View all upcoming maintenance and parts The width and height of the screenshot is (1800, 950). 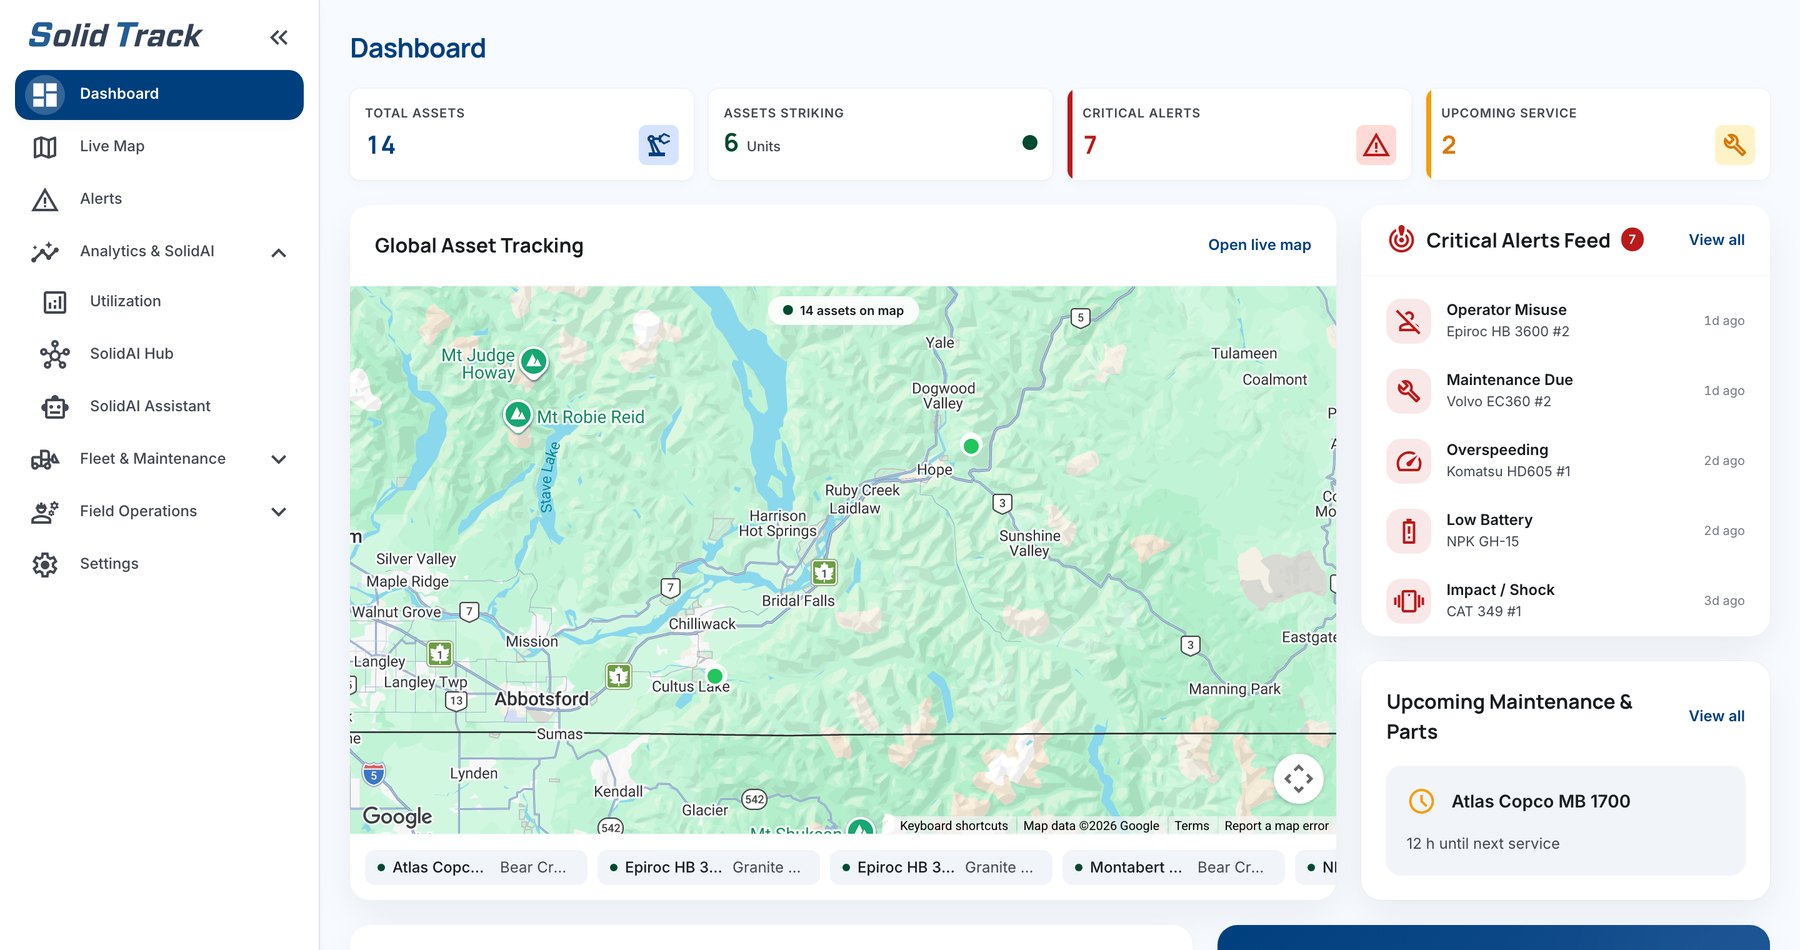coord(1716,716)
